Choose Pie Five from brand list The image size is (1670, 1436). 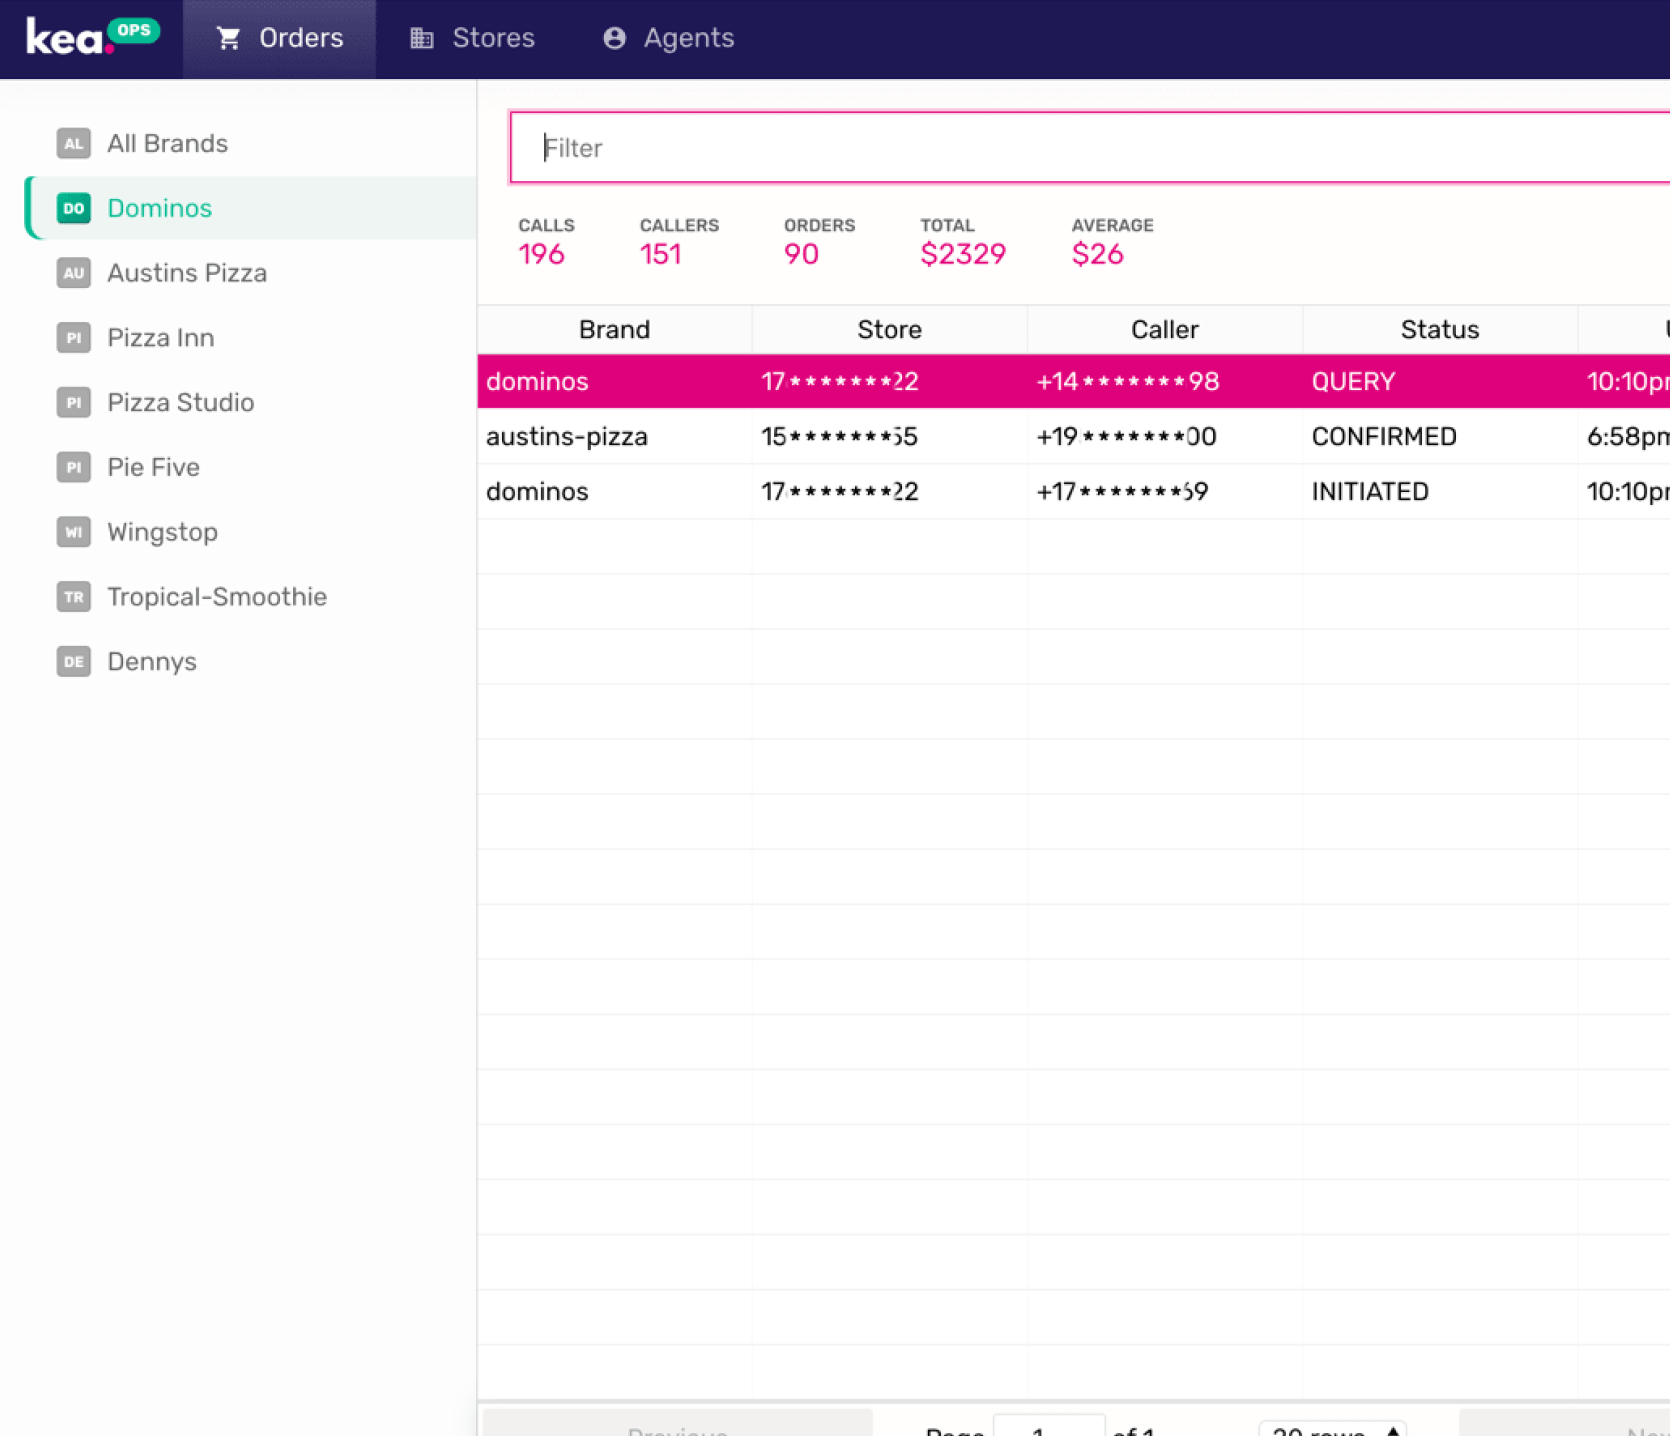[x=153, y=467]
